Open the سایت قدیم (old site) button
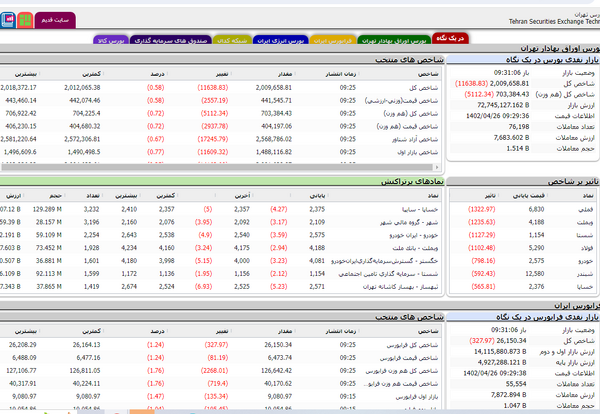The height and width of the screenshot is (414, 600). tap(55, 20)
